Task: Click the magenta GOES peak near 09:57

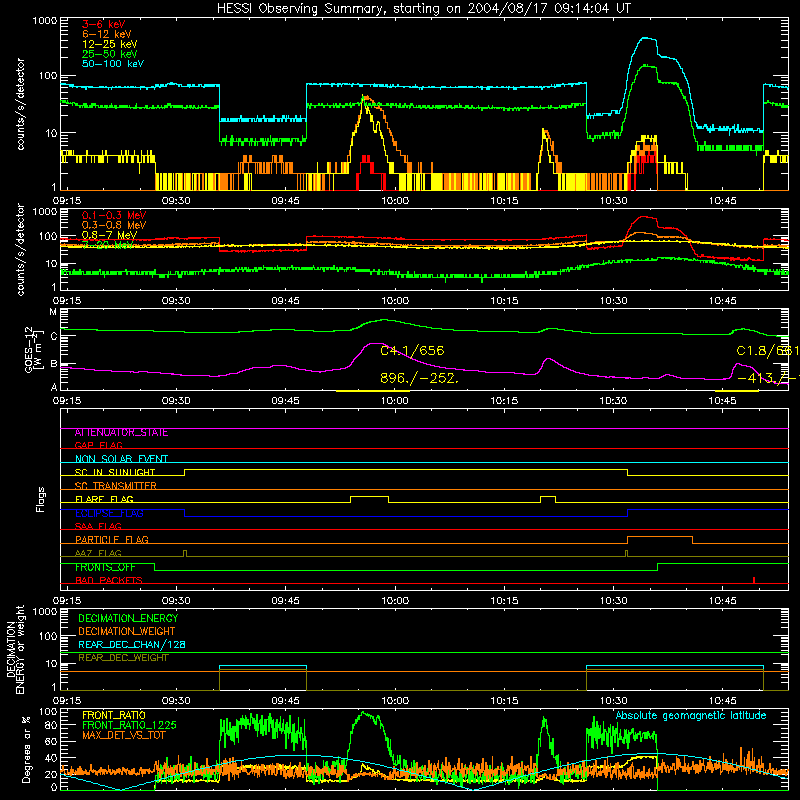Action: point(374,344)
